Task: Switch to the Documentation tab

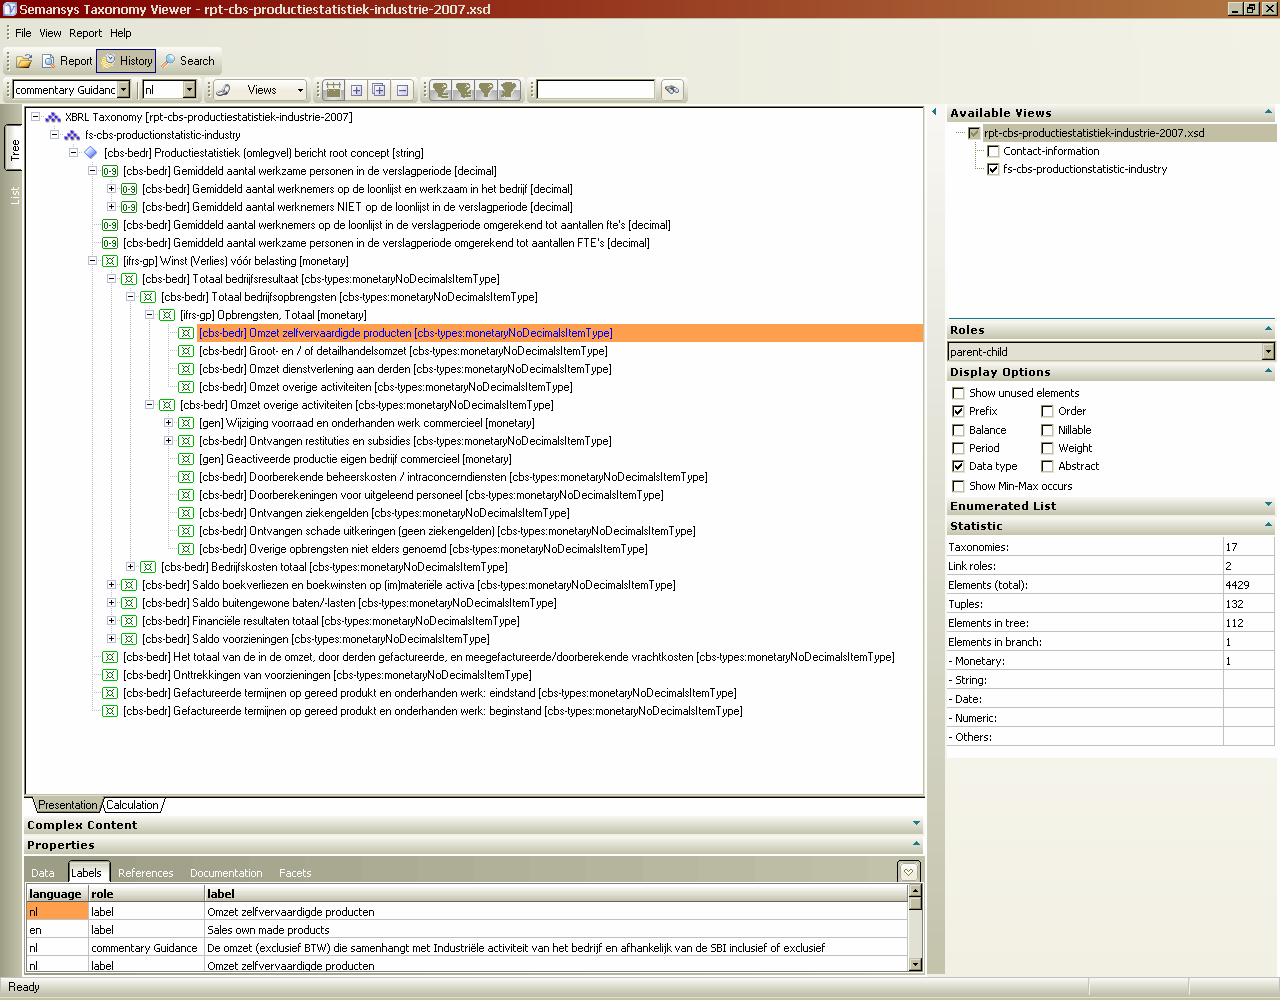Action: [x=226, y=873]
